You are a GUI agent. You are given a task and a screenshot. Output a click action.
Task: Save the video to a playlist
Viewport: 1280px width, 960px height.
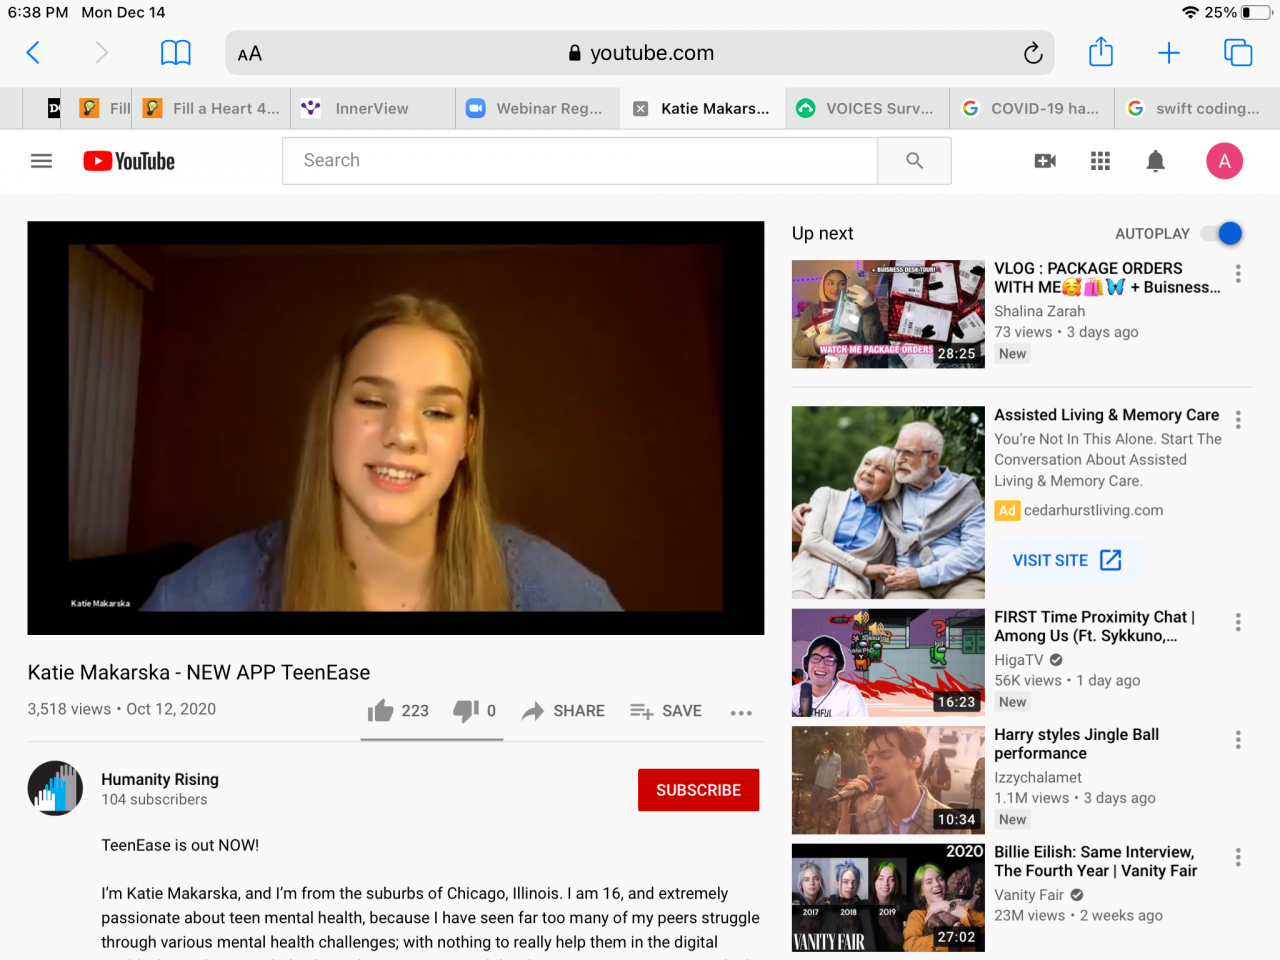[666, 711]
